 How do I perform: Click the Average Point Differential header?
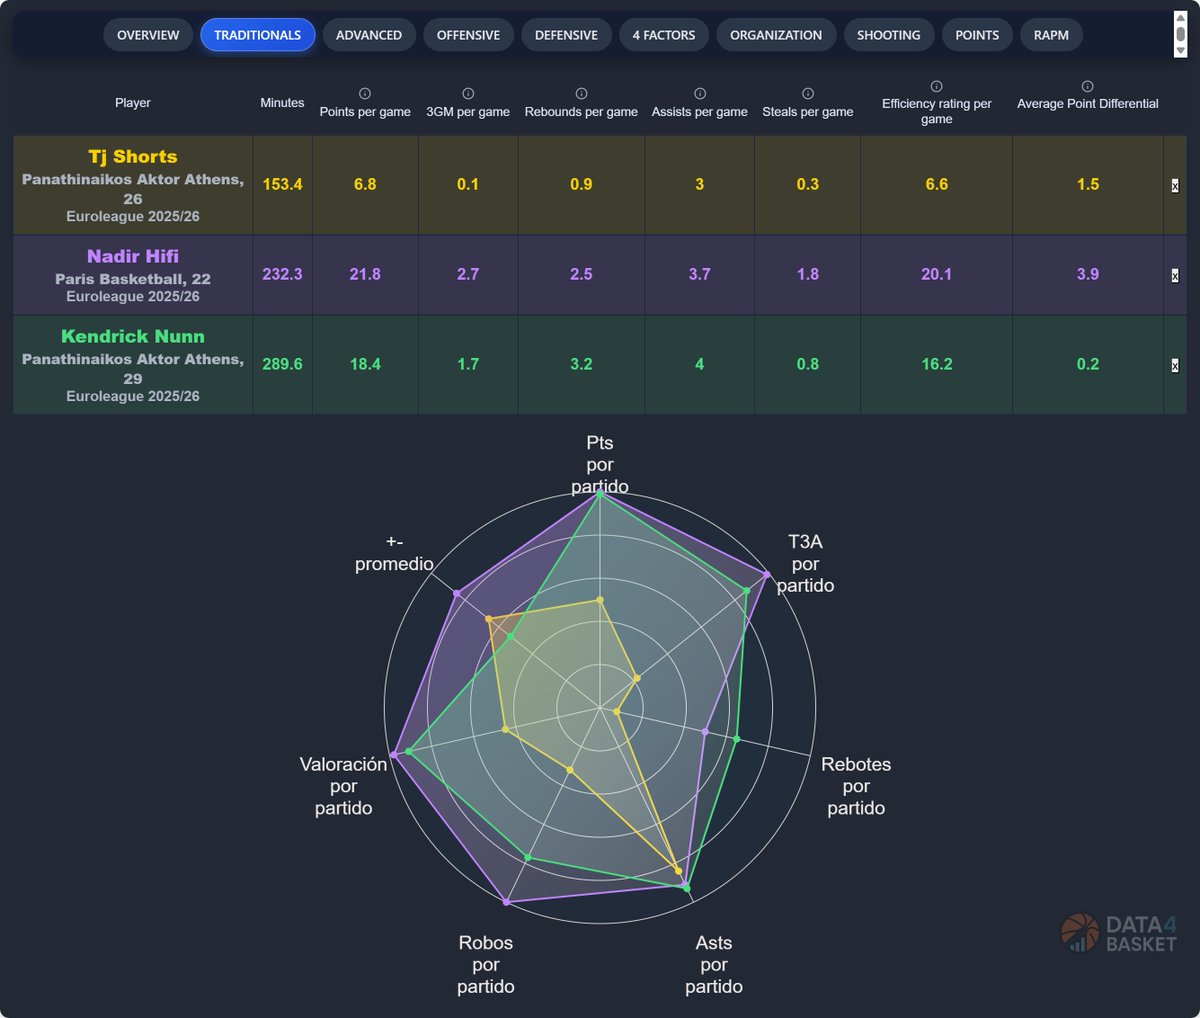[1088, 104]
